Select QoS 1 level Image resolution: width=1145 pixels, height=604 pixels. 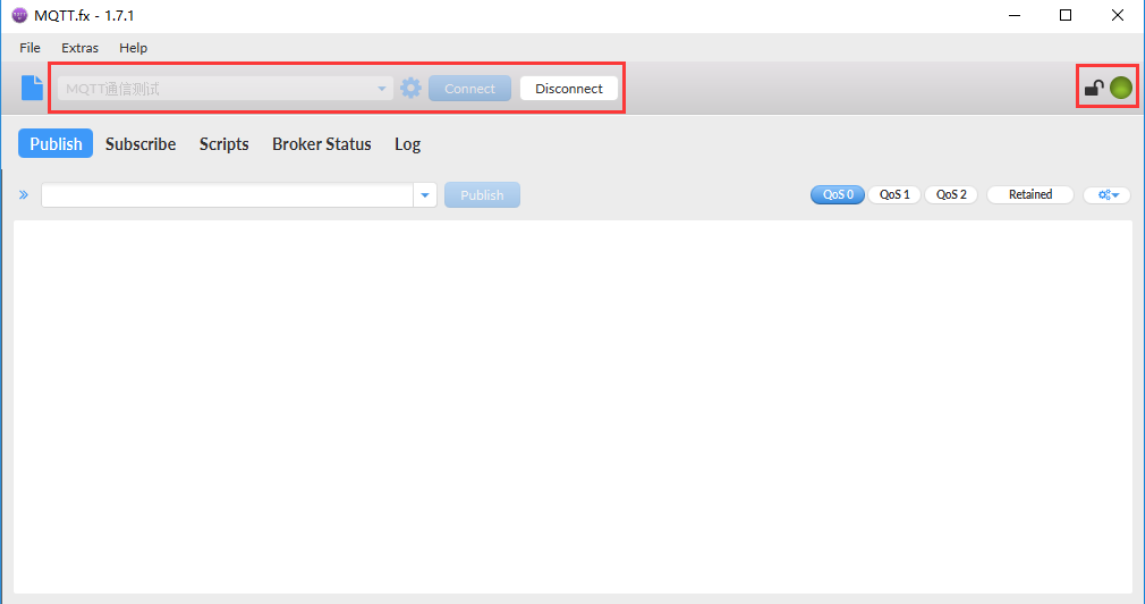pyautogui.click(x=895, y=195)
